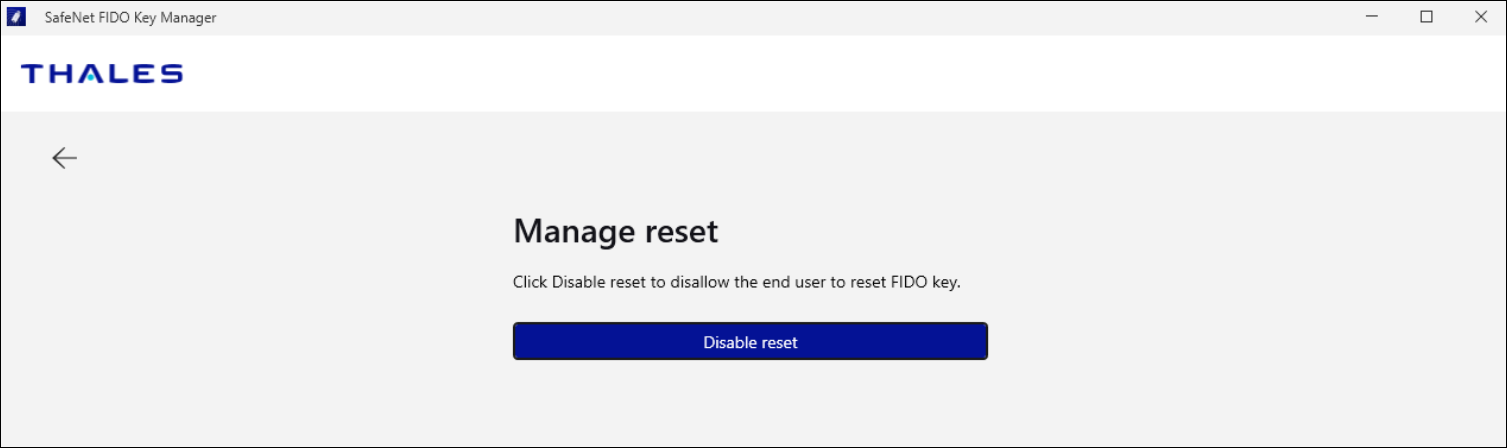Click the first word "Click" of the description
The width and height of the screenshot is (1507, 448).
pos(530,283)
